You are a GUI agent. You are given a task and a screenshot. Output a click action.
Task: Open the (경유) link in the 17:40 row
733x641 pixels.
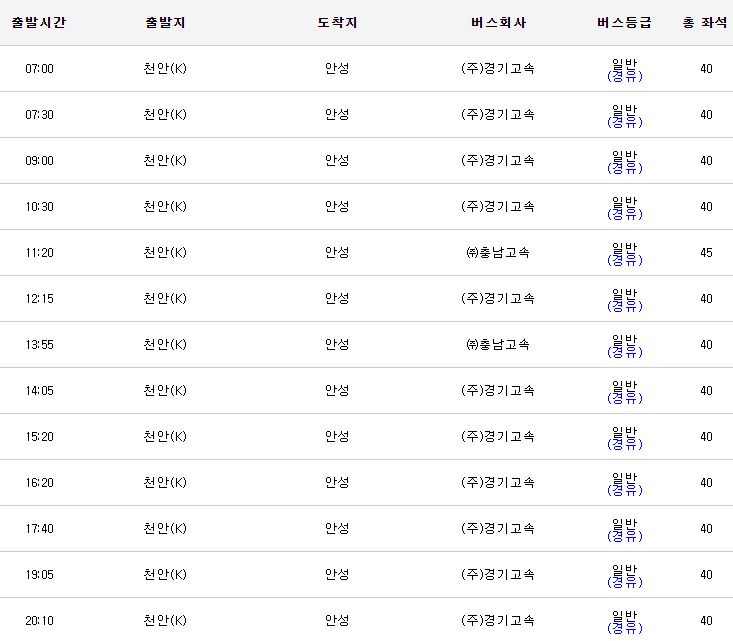tap(625, 536)
